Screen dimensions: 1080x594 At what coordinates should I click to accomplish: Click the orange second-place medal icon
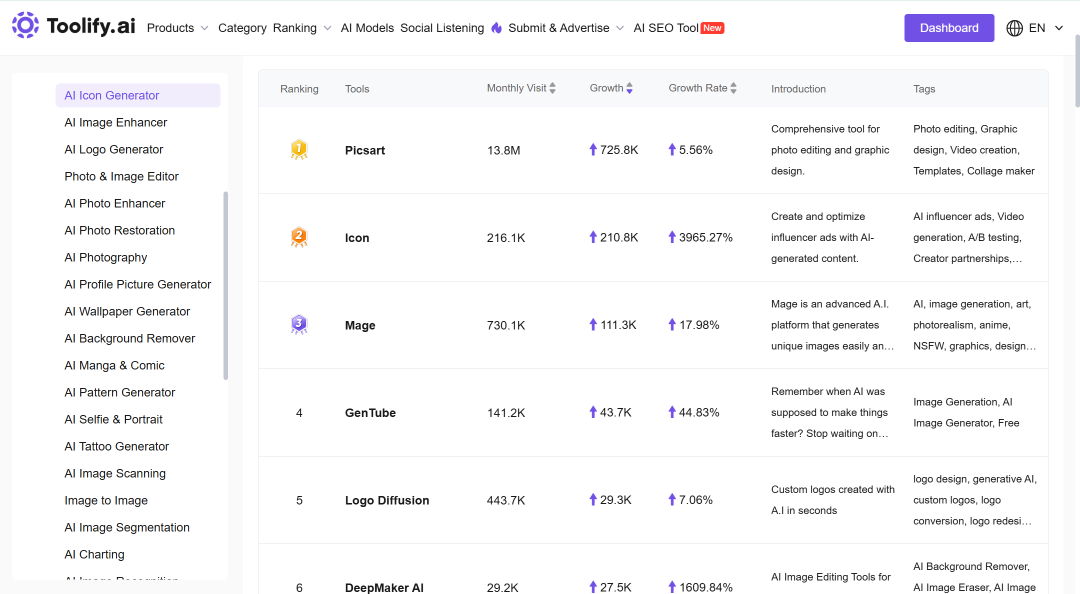point(299,237)
